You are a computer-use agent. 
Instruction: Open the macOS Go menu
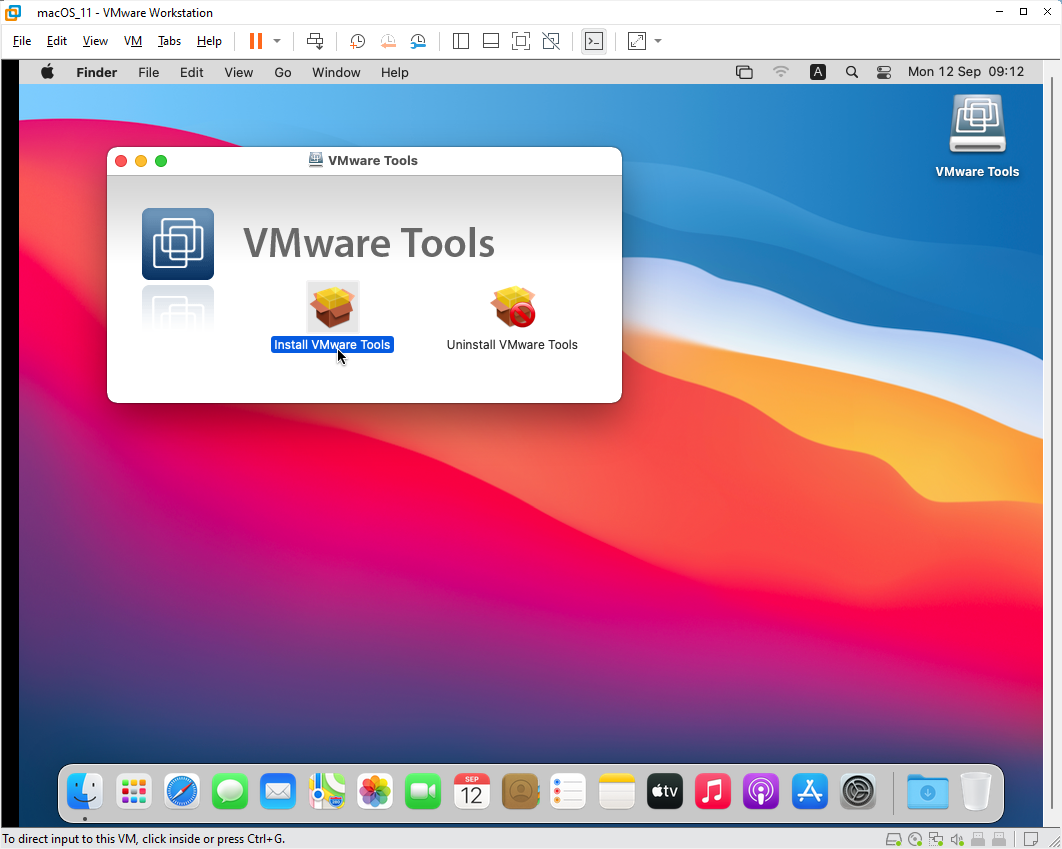click(x=283, y=72)
